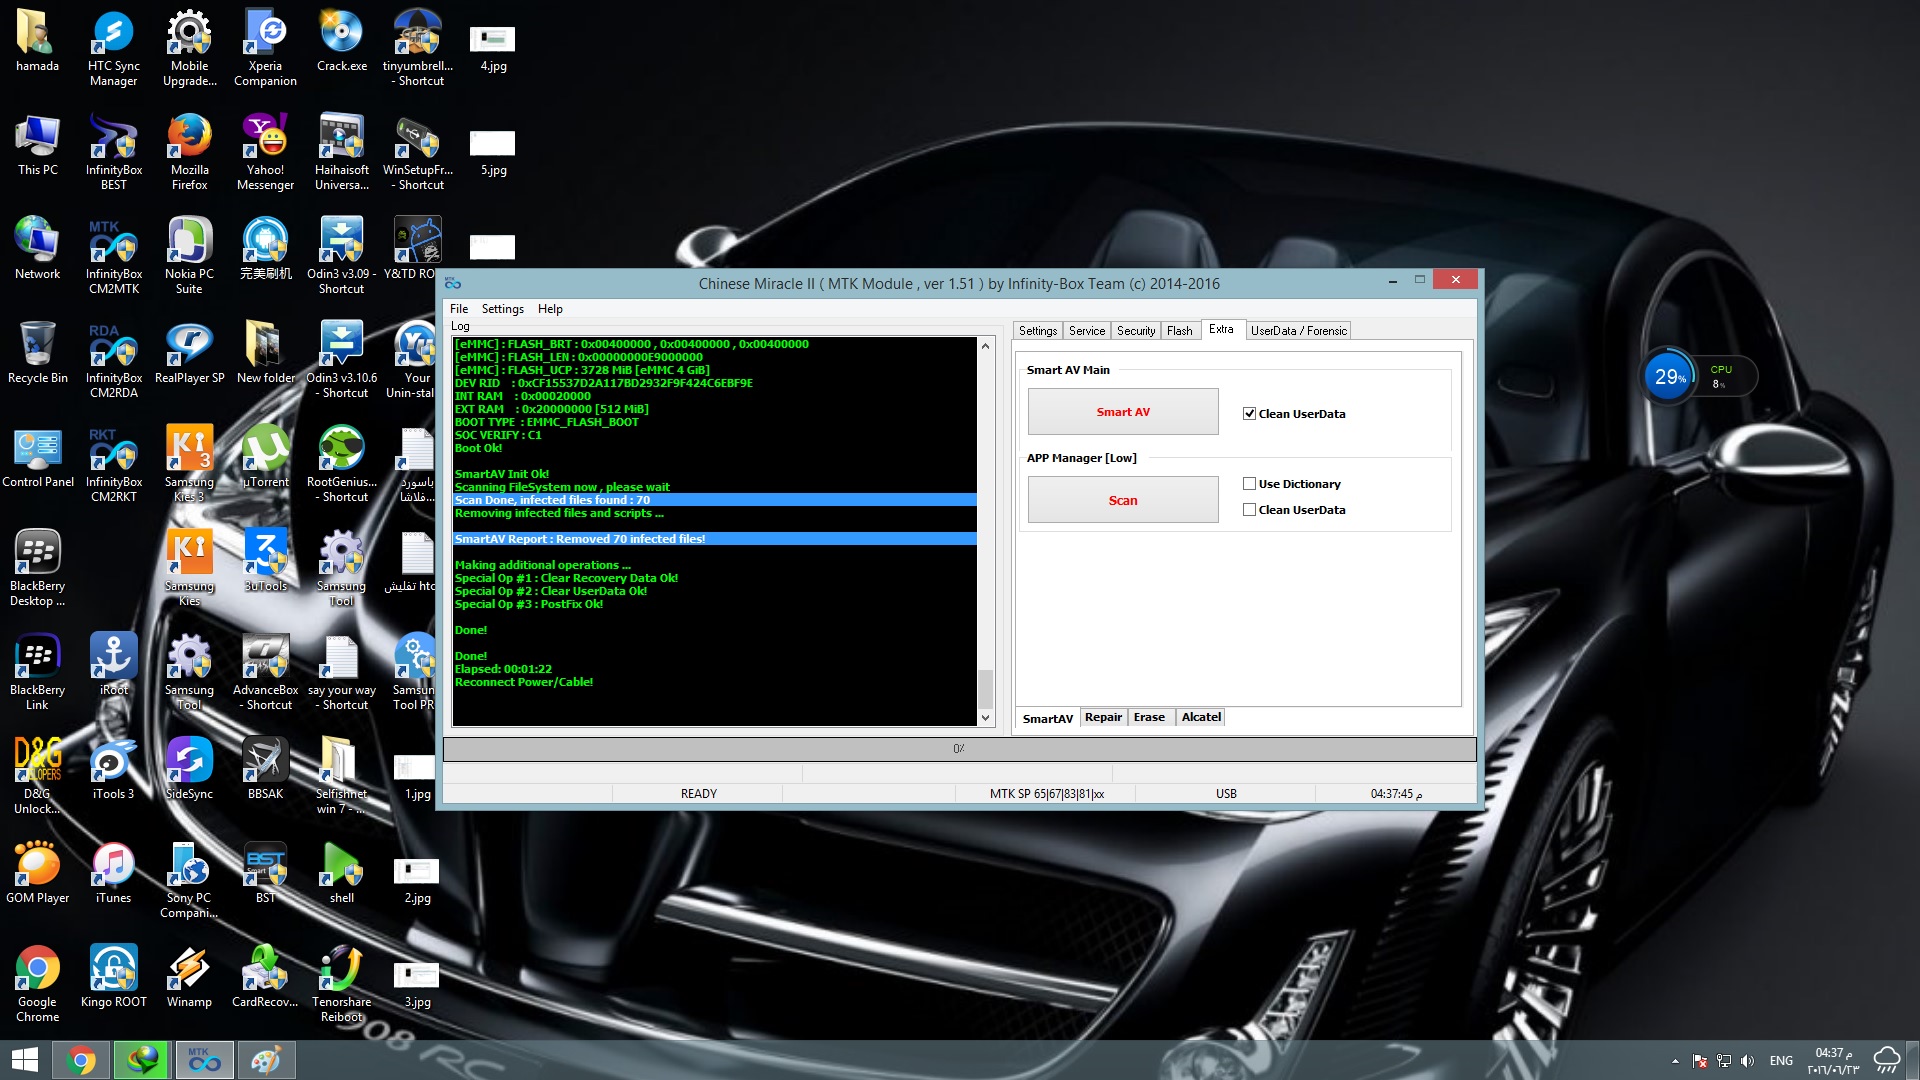
Task: Open SideSync desktop icon
Action: tap(189, 768)
